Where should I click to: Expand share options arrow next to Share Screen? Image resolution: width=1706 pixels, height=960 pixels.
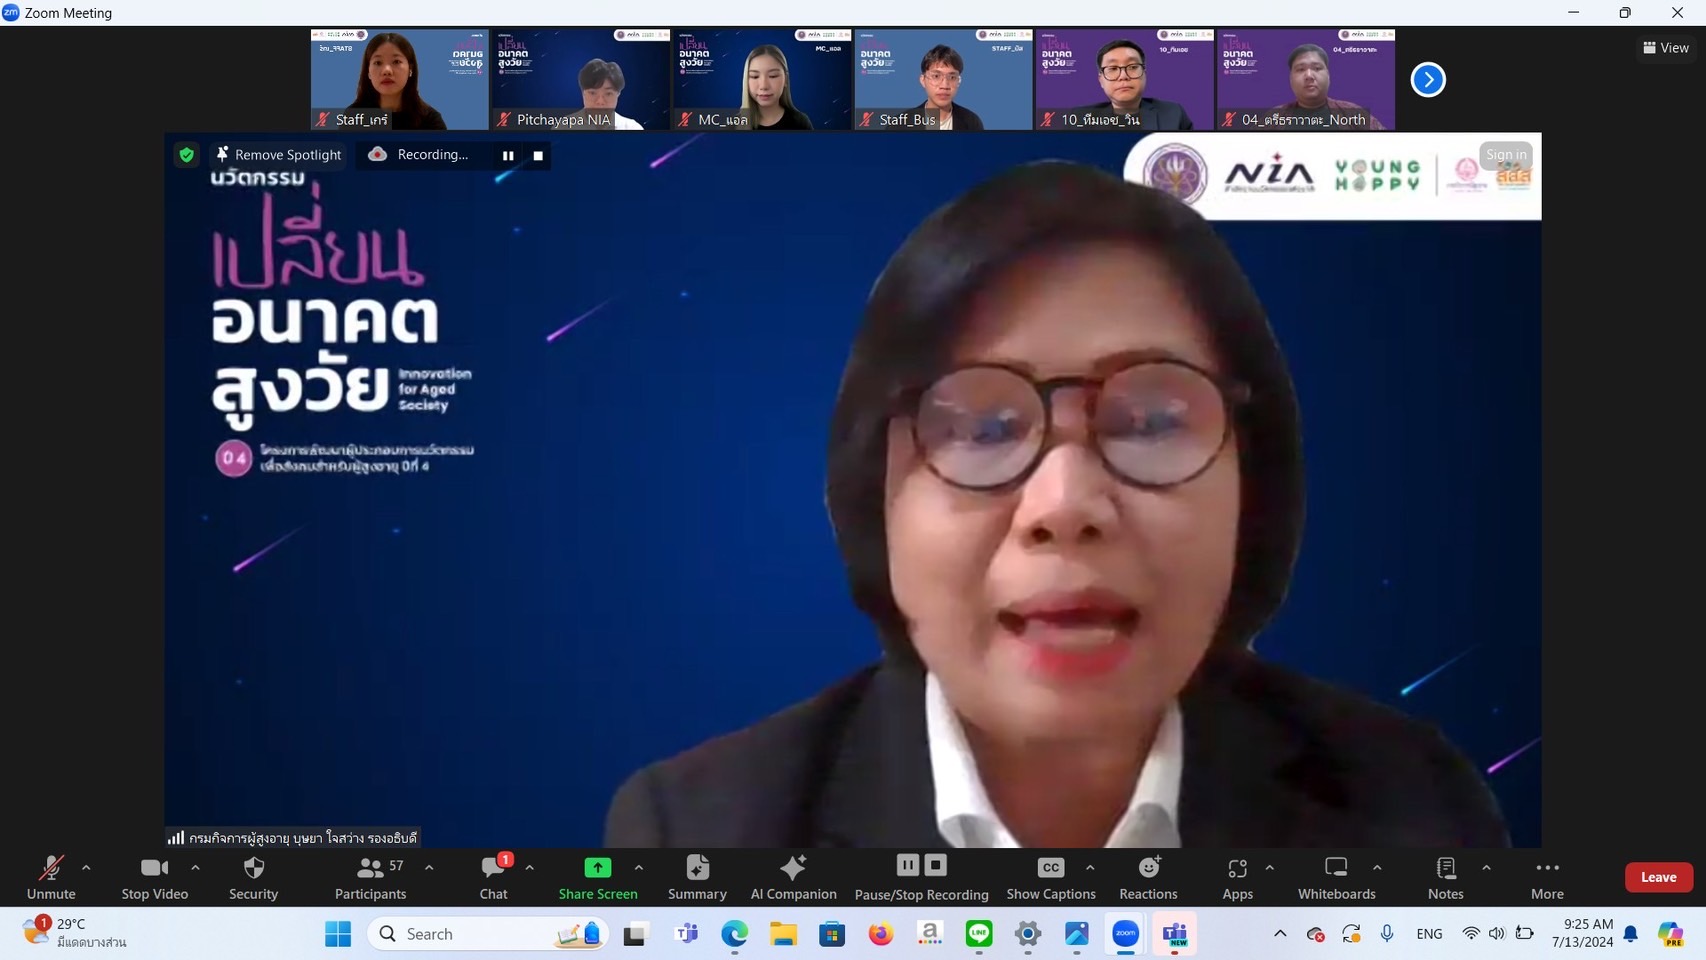[639, 868]
